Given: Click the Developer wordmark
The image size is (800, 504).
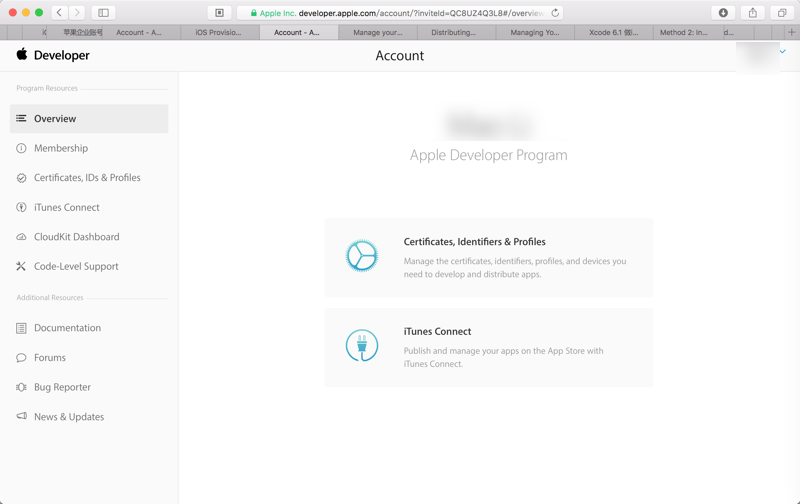Looking at the screenshot, I should click(x=62, y=55).
